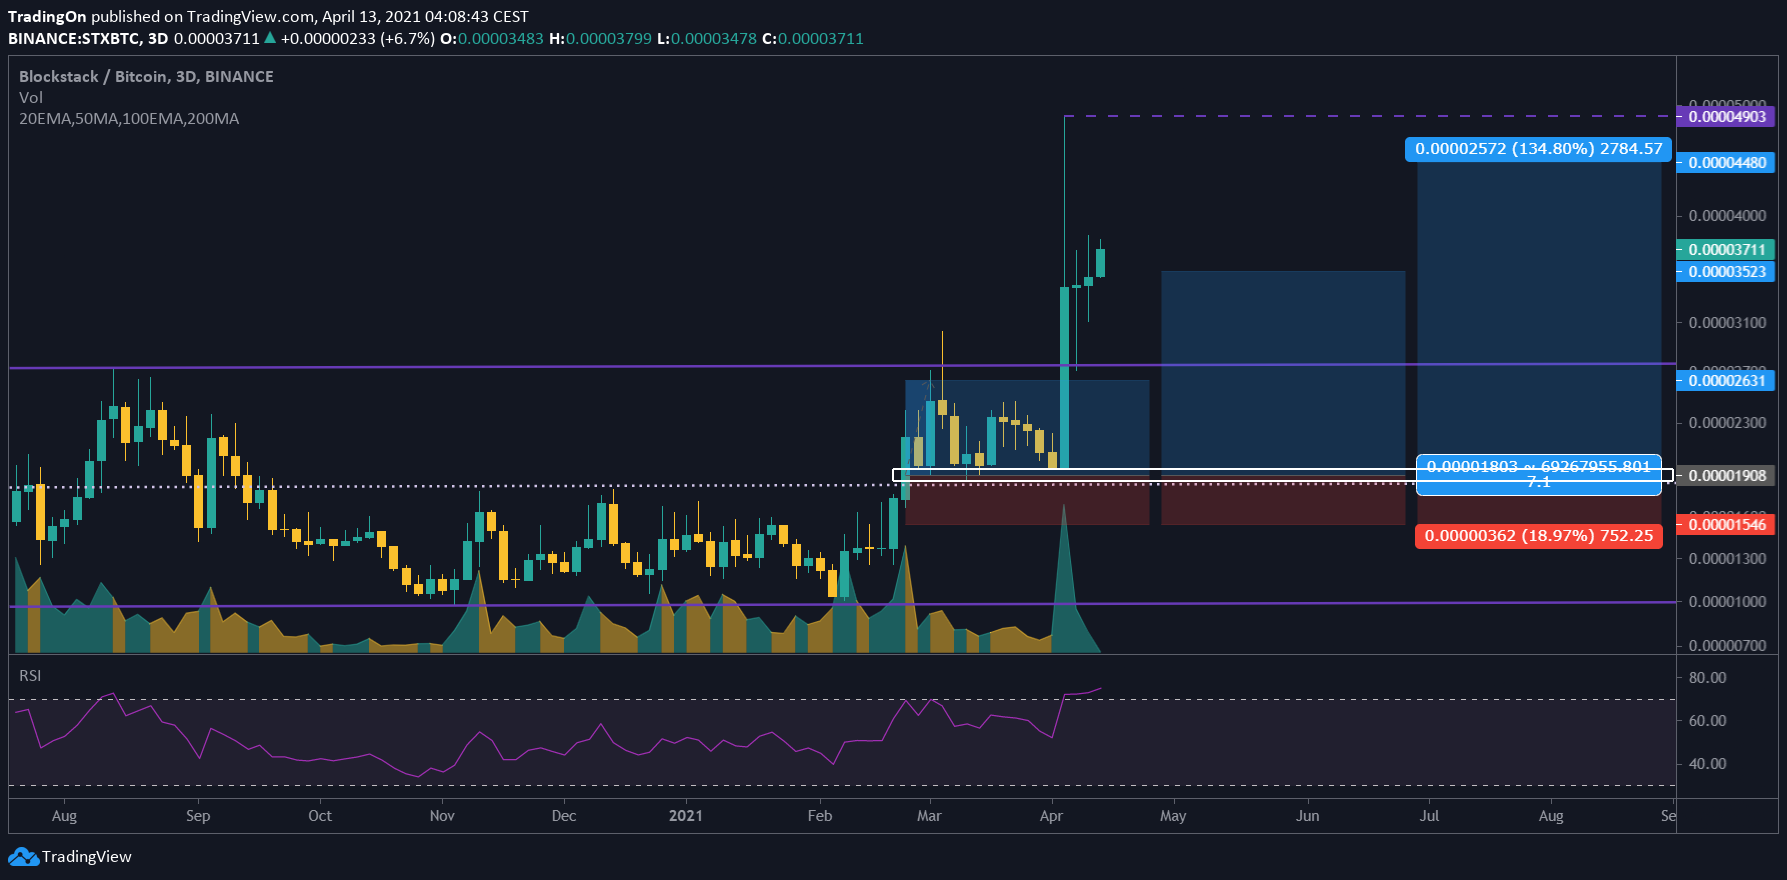
Task: Select the Vol indicator label
Action: pos(31,98)
